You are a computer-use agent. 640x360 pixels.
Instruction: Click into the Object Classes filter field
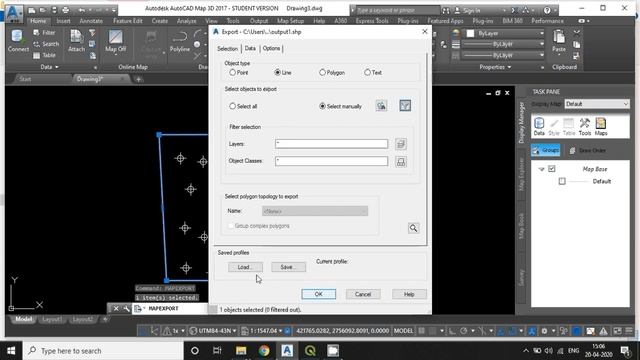[331, 161]
